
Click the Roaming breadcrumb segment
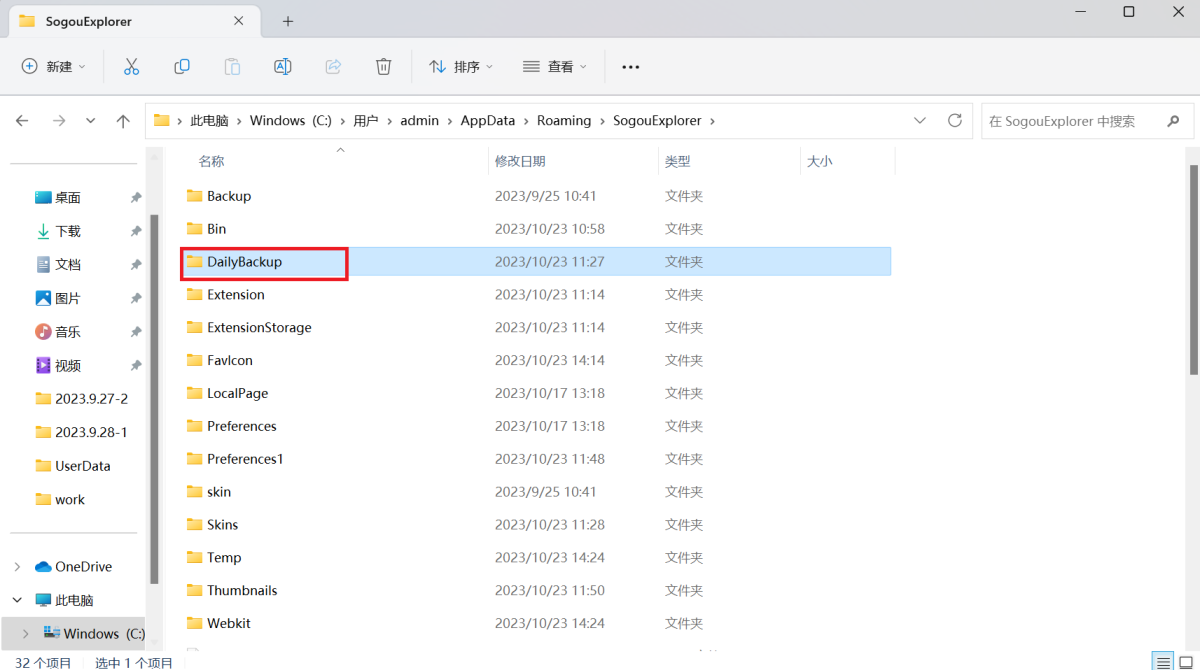563,121
